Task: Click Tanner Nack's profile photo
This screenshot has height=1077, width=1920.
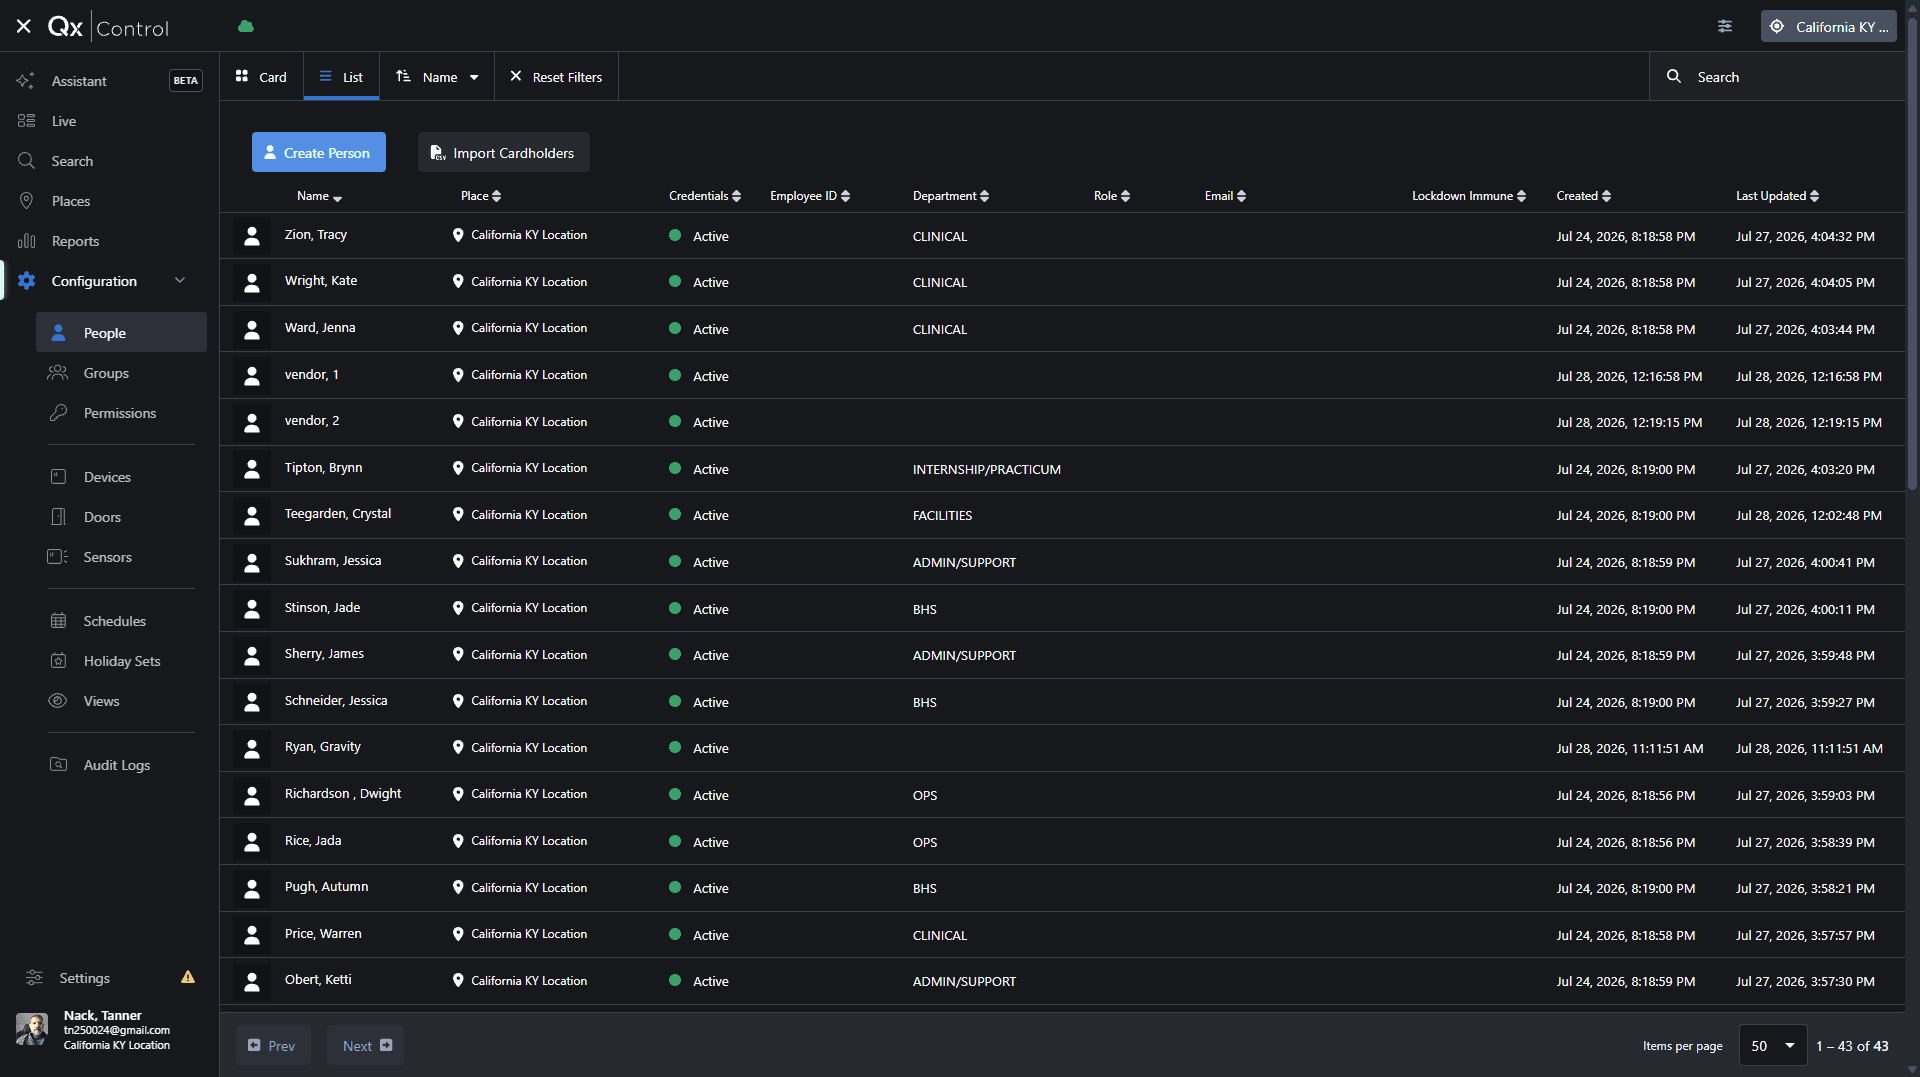Action: [x=32, y=1029]
